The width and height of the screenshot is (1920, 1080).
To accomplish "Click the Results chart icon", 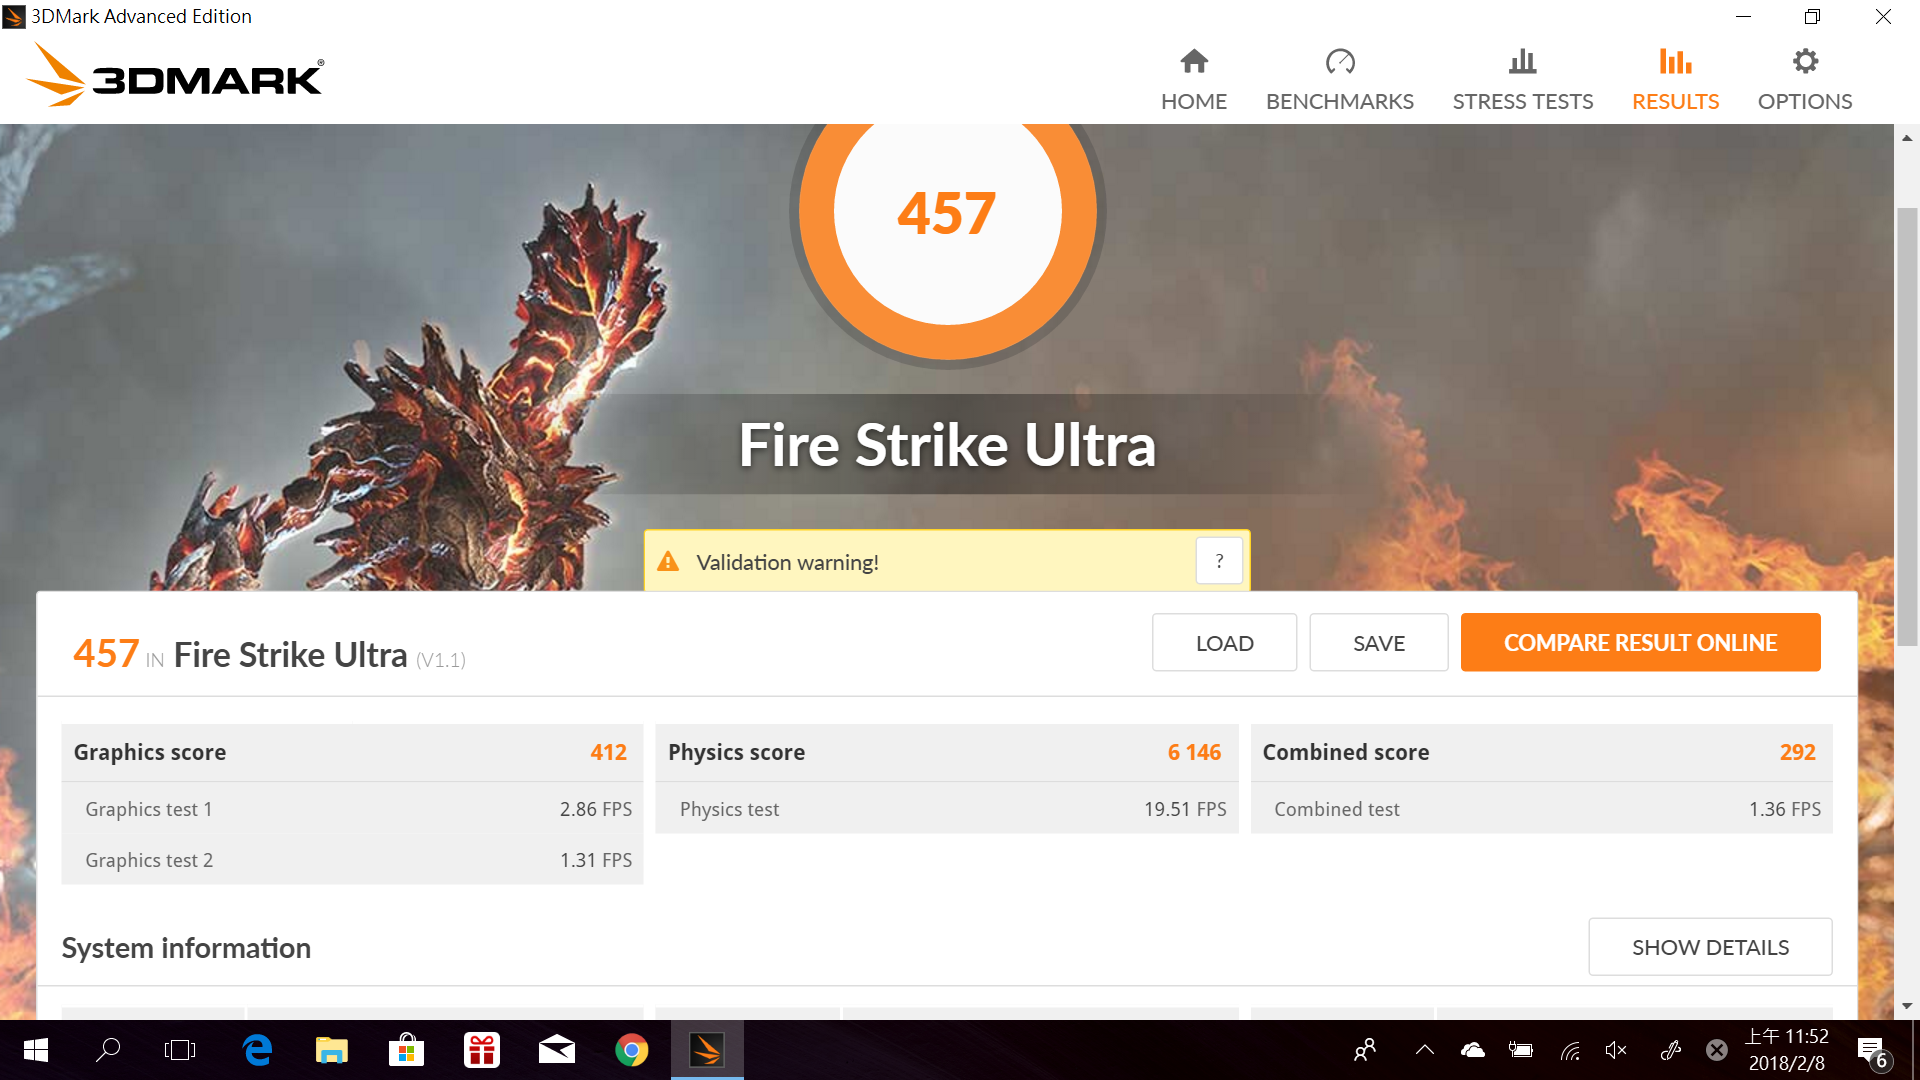I will point(1675,62).
